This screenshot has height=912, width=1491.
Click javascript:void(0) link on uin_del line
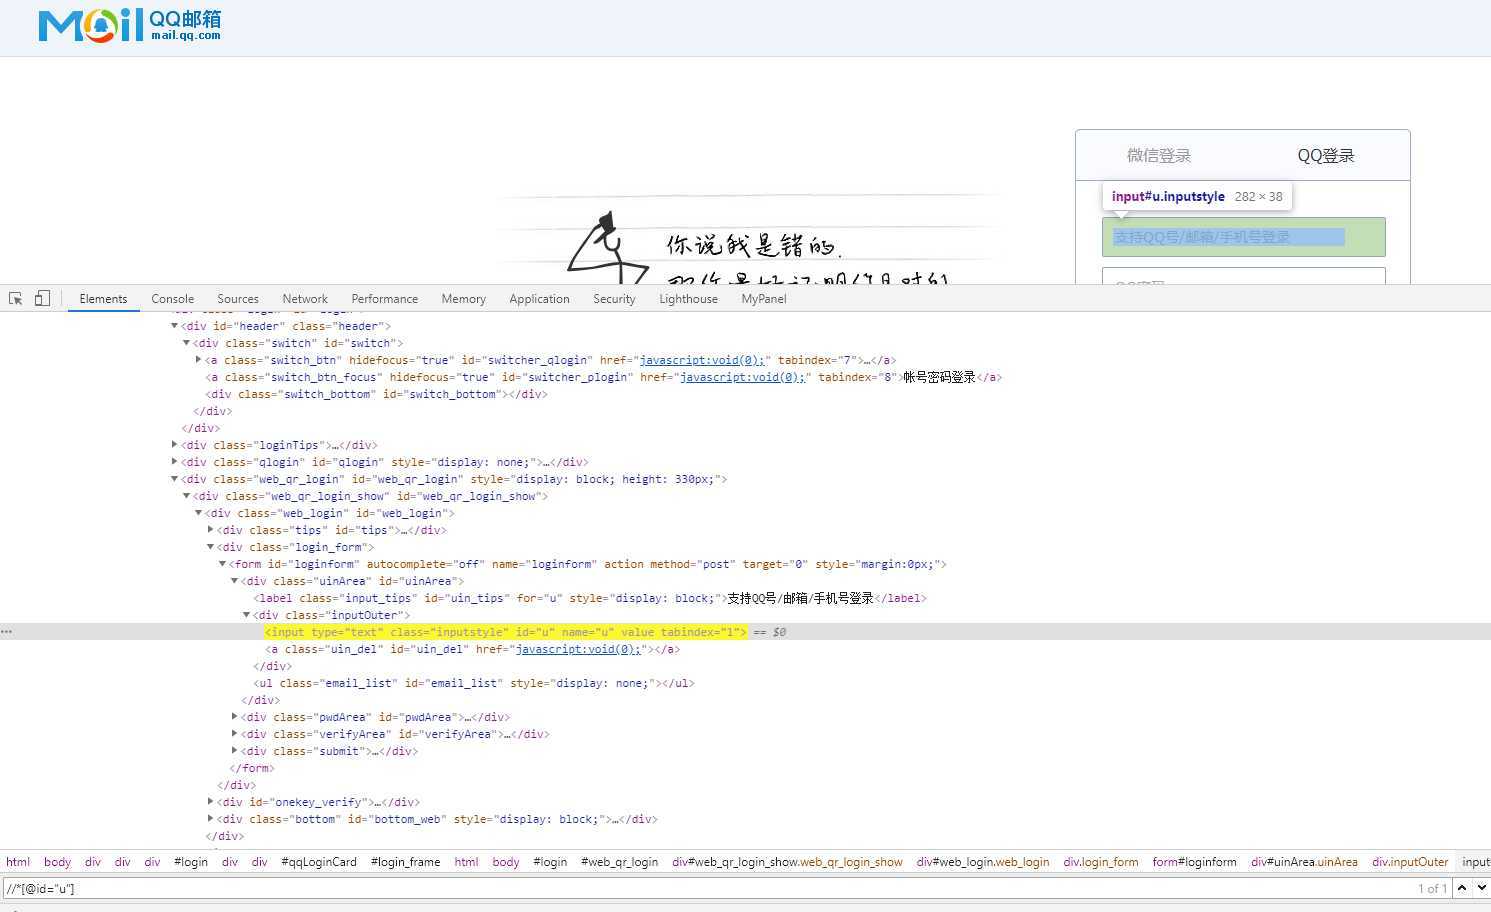click(577, 649)
